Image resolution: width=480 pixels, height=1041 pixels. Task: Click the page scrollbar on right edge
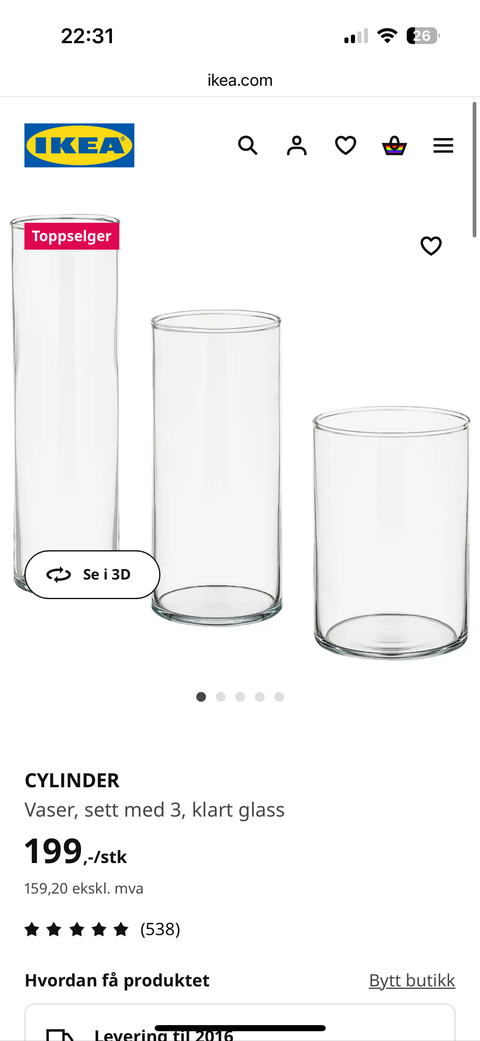pyautogui.click(x=474, y=169)
